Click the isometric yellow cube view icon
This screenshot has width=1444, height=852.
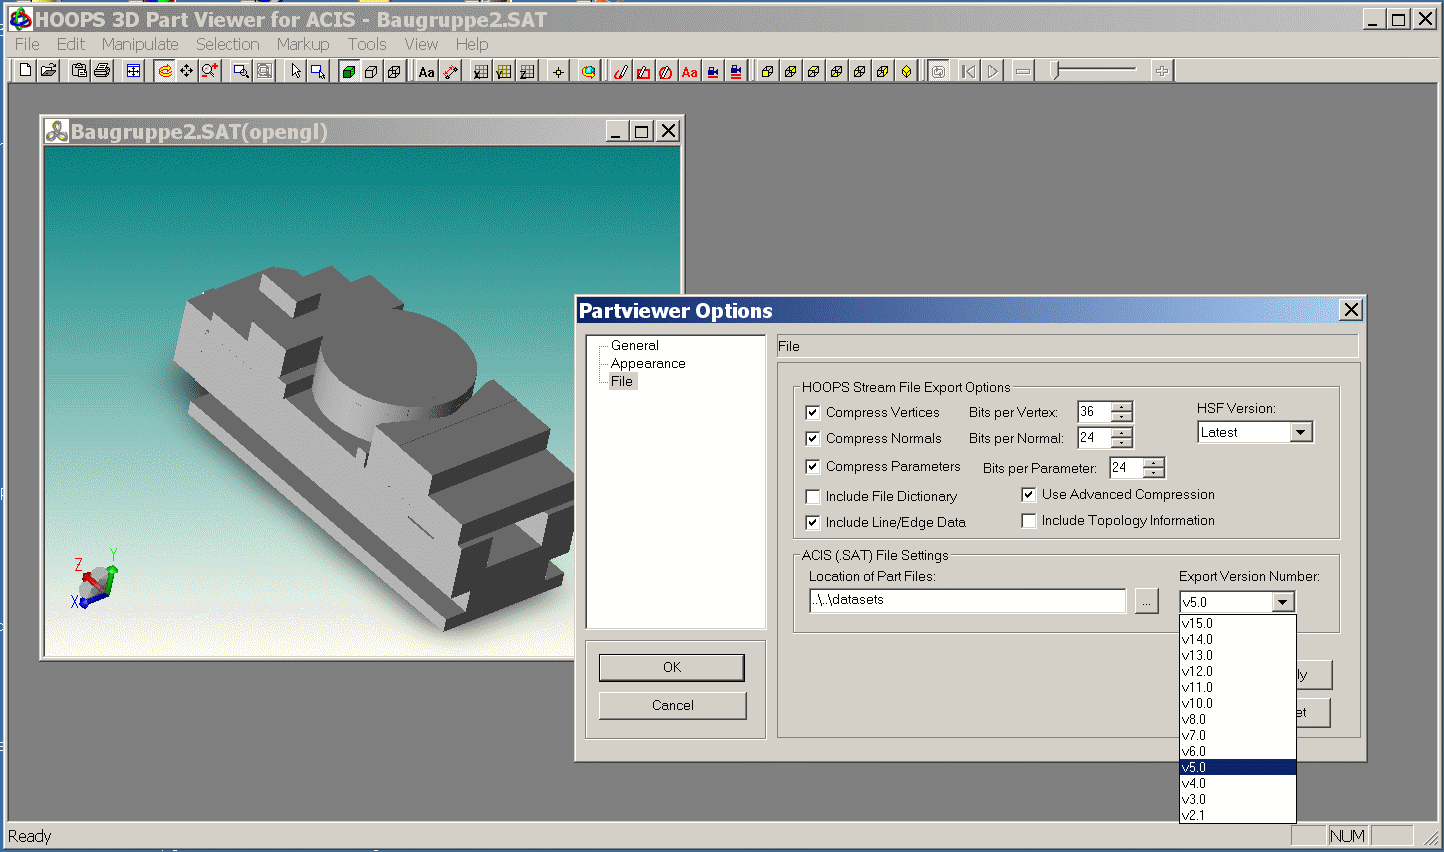pyautogui.click(x=906, y=71)
